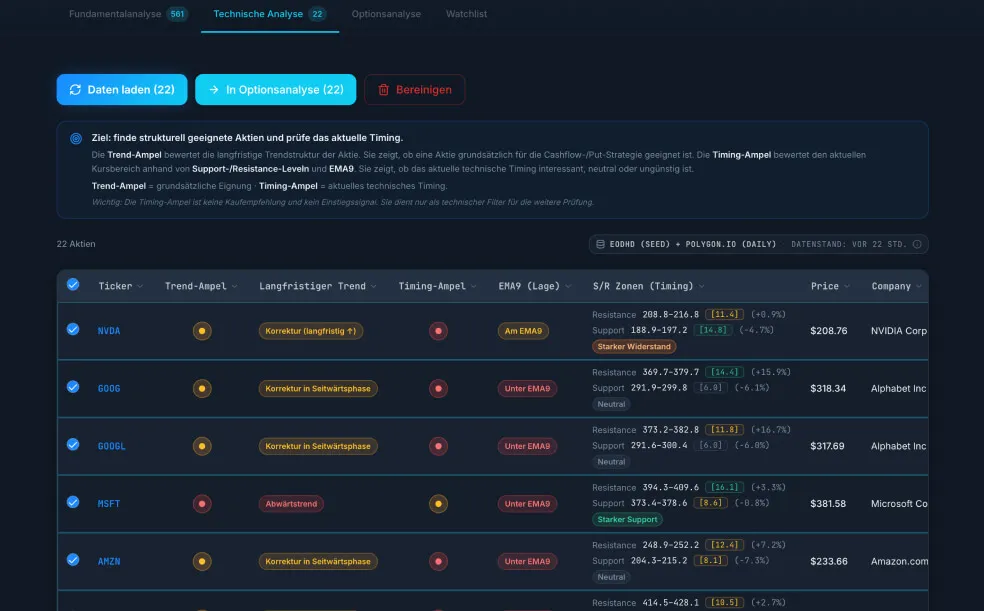This screenshot has height=611, width=984.
Task: Sort by the Ticker column header
Action: [x=120, y=286]
